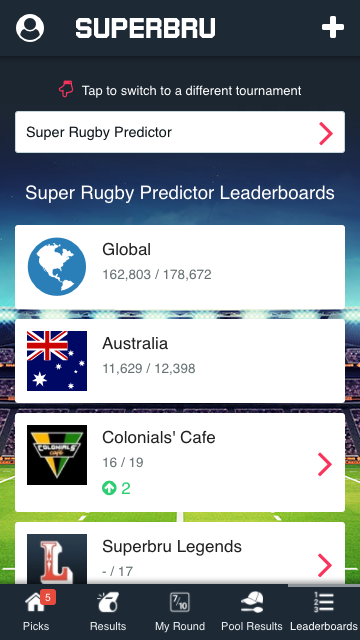This screenshot has width=360, height=640.
Task: Tap the Australian flag thumbnail
Action: tap(57, 361)
